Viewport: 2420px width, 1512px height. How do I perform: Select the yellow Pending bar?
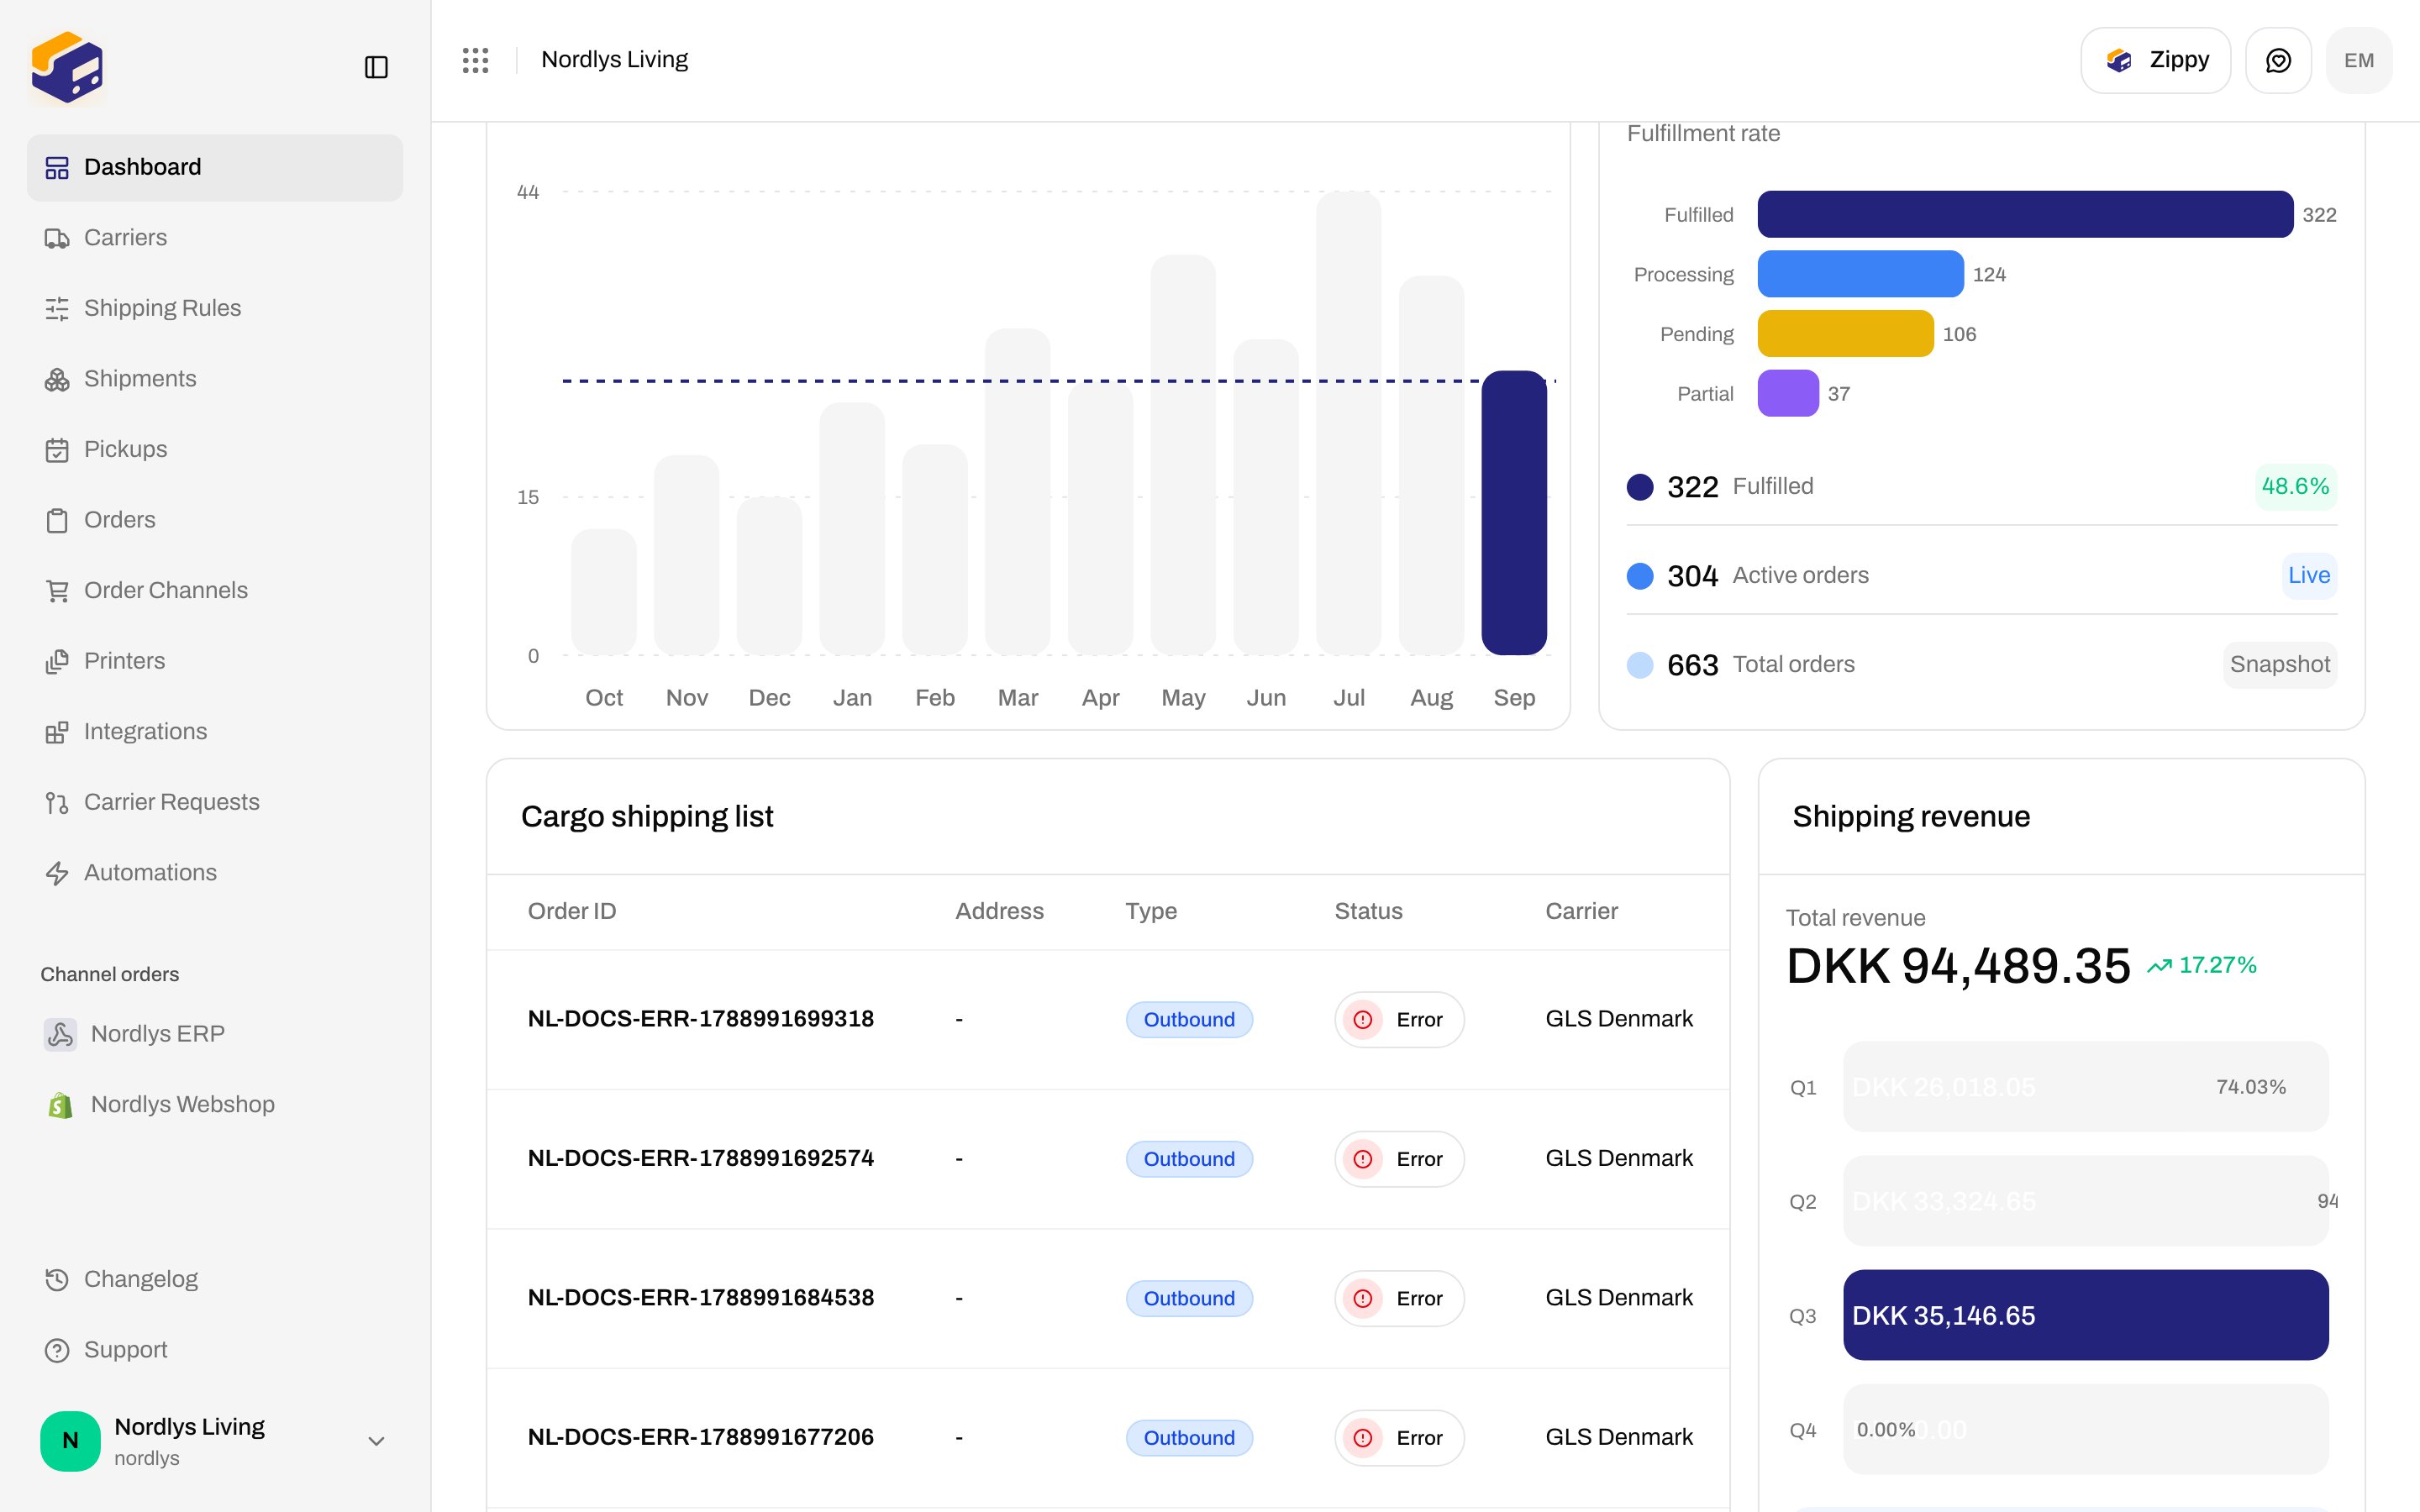point(1846,333)
